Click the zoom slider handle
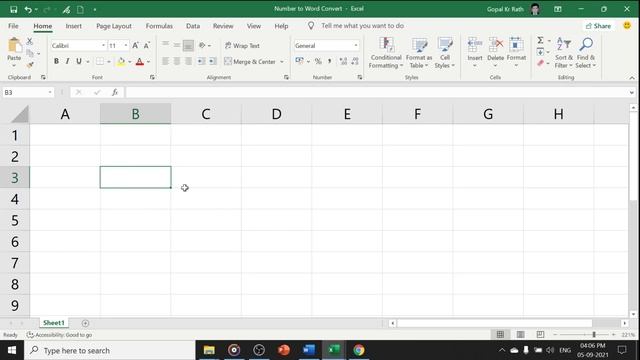640x360 pixels. tap(594, 335)
